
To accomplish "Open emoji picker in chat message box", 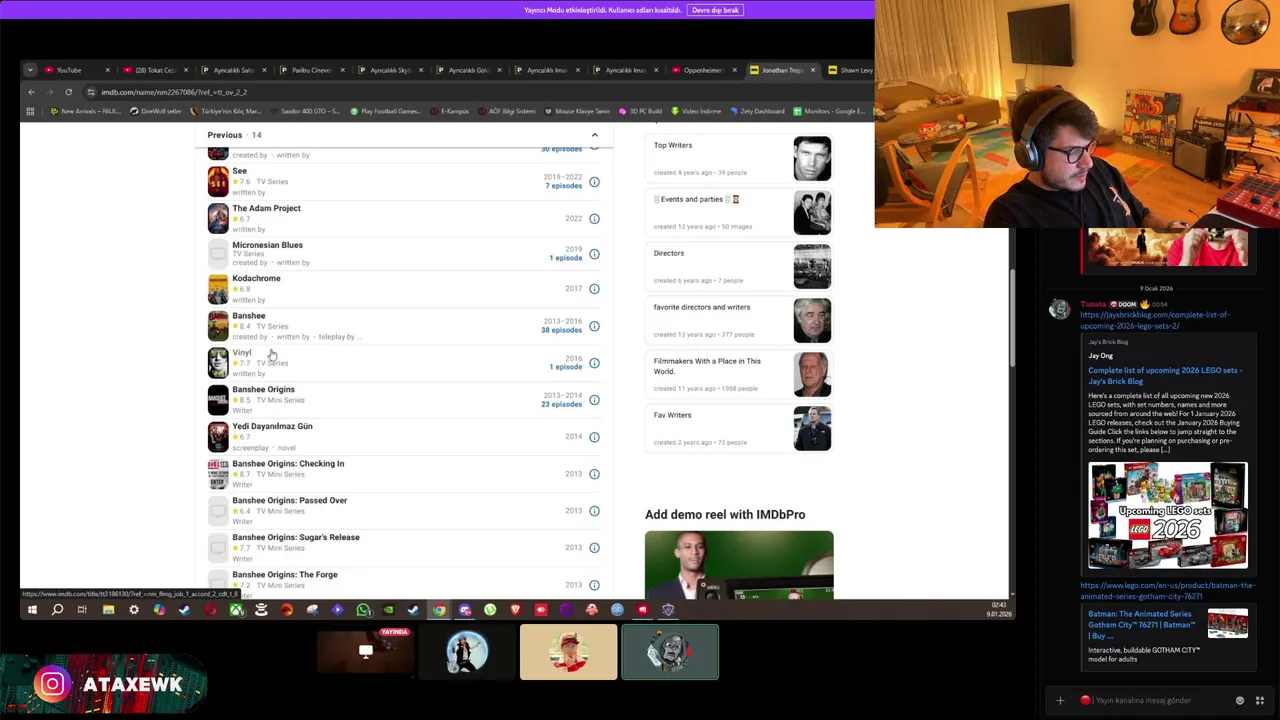I will pyautogui.click(x=1240, y=700).
